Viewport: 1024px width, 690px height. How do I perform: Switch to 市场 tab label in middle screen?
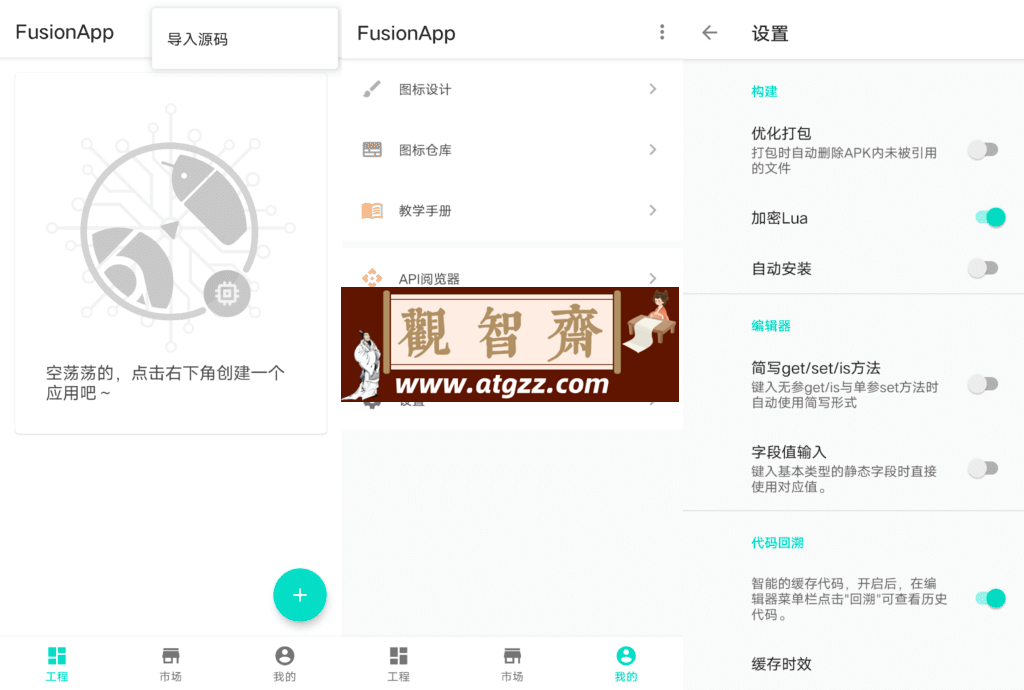(x=512, y=676)
